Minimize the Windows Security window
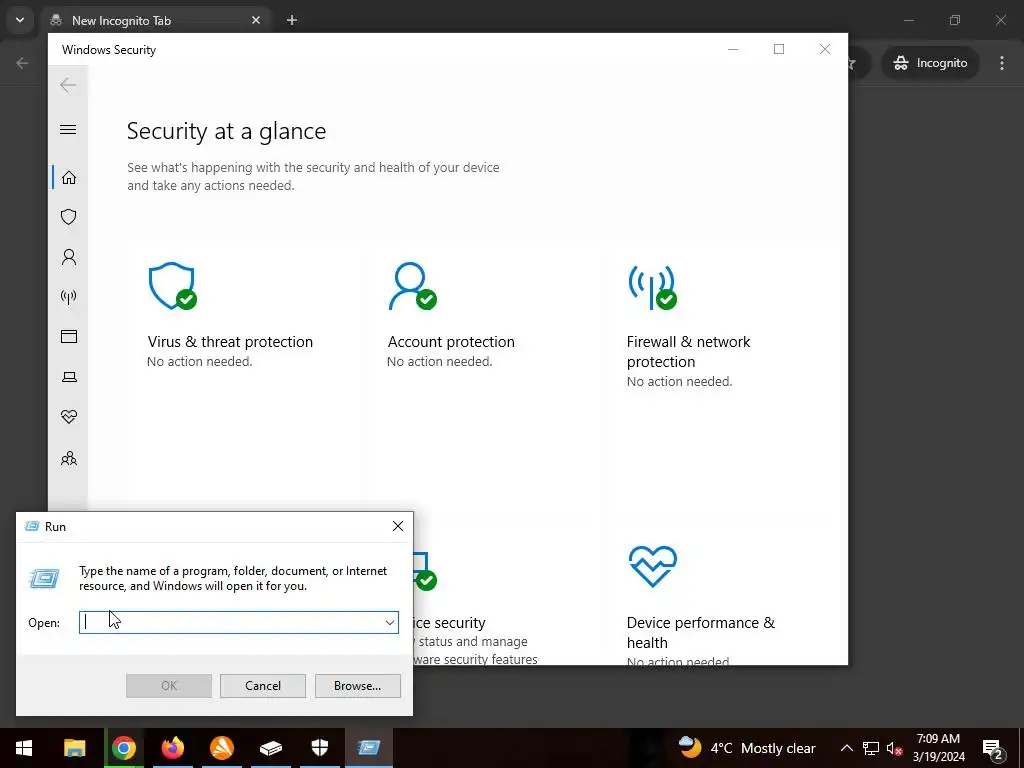 tap(733, 49)
